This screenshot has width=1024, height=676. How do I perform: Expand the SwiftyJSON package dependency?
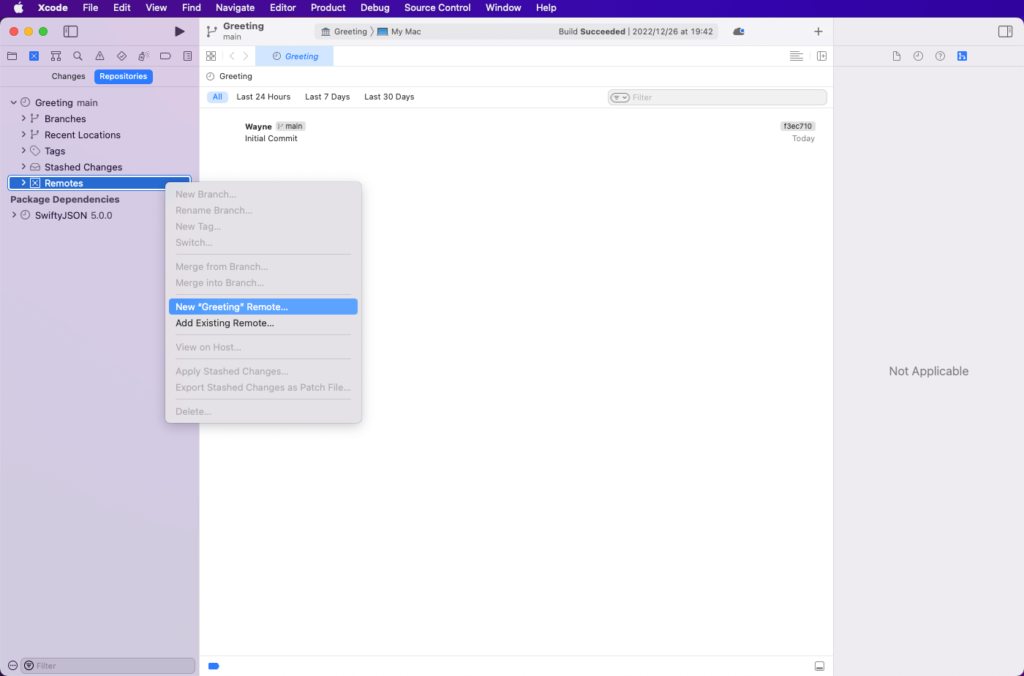point(14,215)
